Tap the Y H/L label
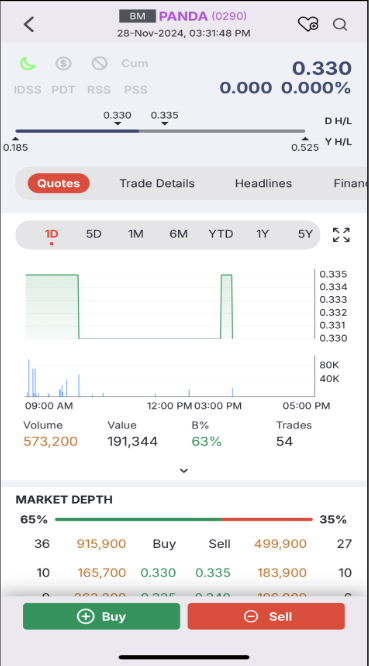Viewport: 369px width, 666px height. tap(338, 141)
